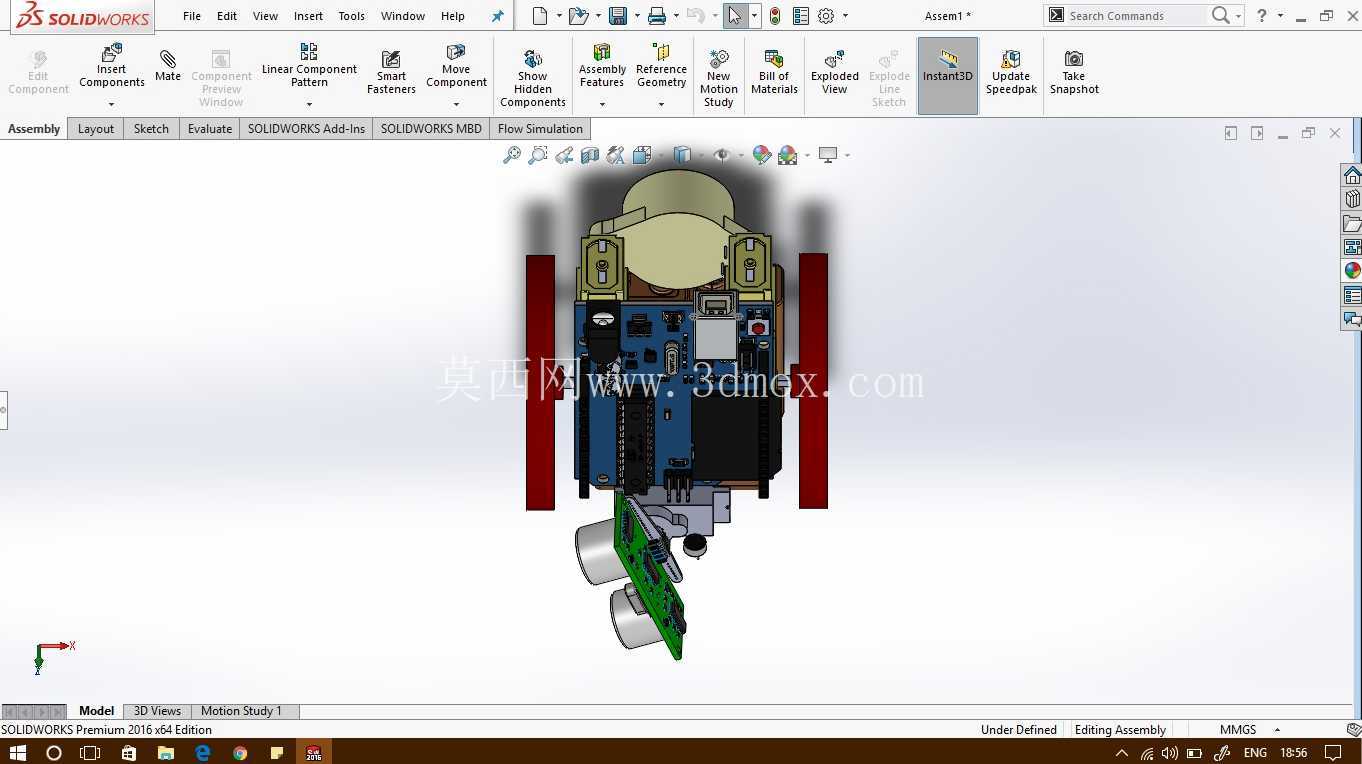The height and width of the screenshot is (764, 1362).
Task: Open Appearances color ball in task pane
Action: 1352,270
